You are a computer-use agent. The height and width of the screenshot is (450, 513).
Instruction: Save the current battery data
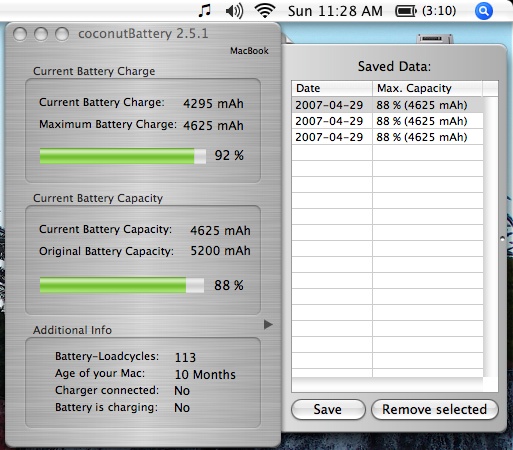(x=328, y=409)
